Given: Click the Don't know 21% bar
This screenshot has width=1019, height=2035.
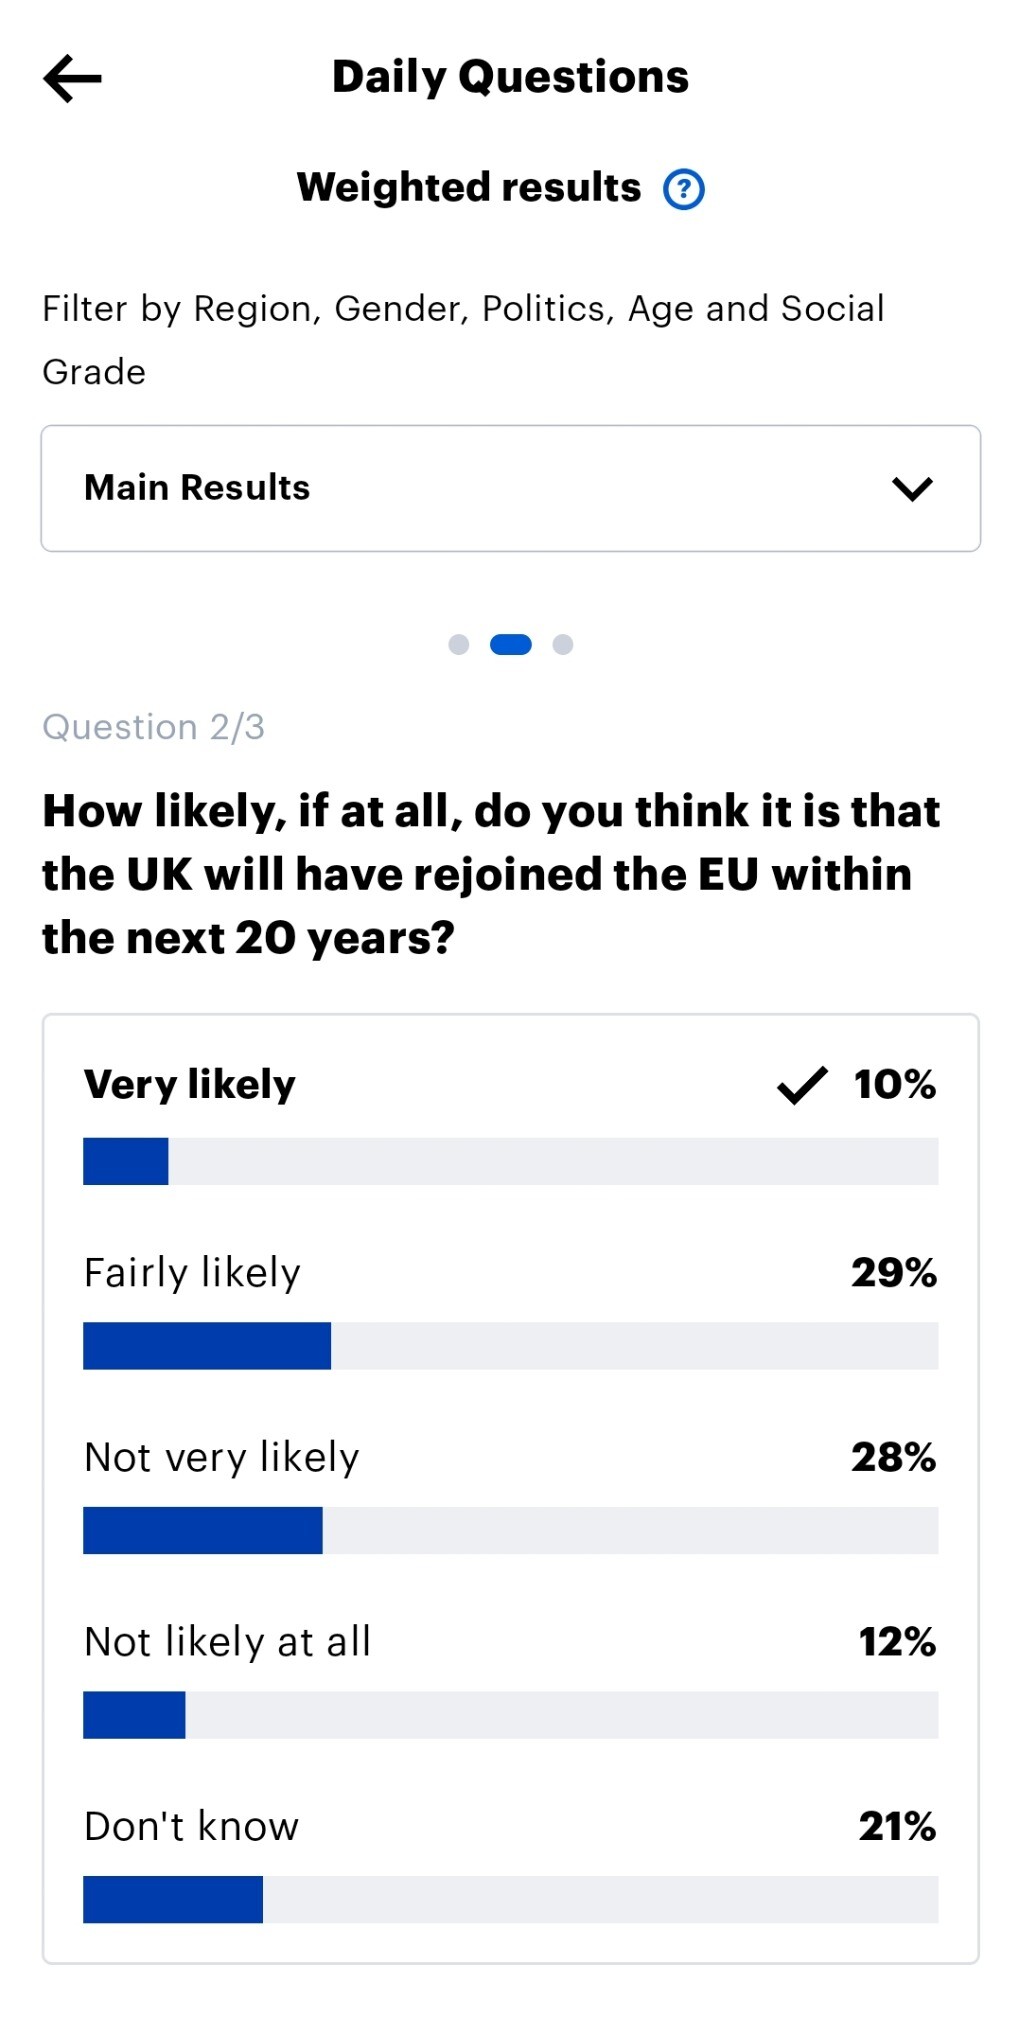Looking at the screenshot, I should point(510,1899).
